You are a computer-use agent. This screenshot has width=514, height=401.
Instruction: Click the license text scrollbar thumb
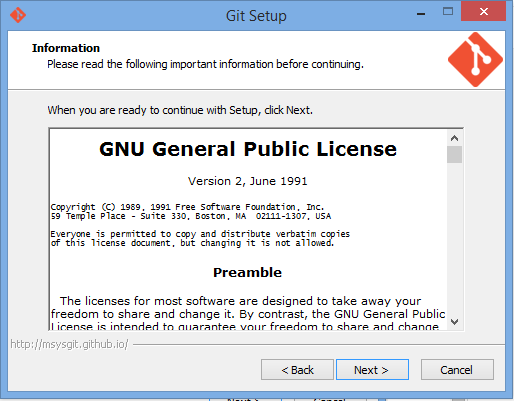tap(454, 154)
